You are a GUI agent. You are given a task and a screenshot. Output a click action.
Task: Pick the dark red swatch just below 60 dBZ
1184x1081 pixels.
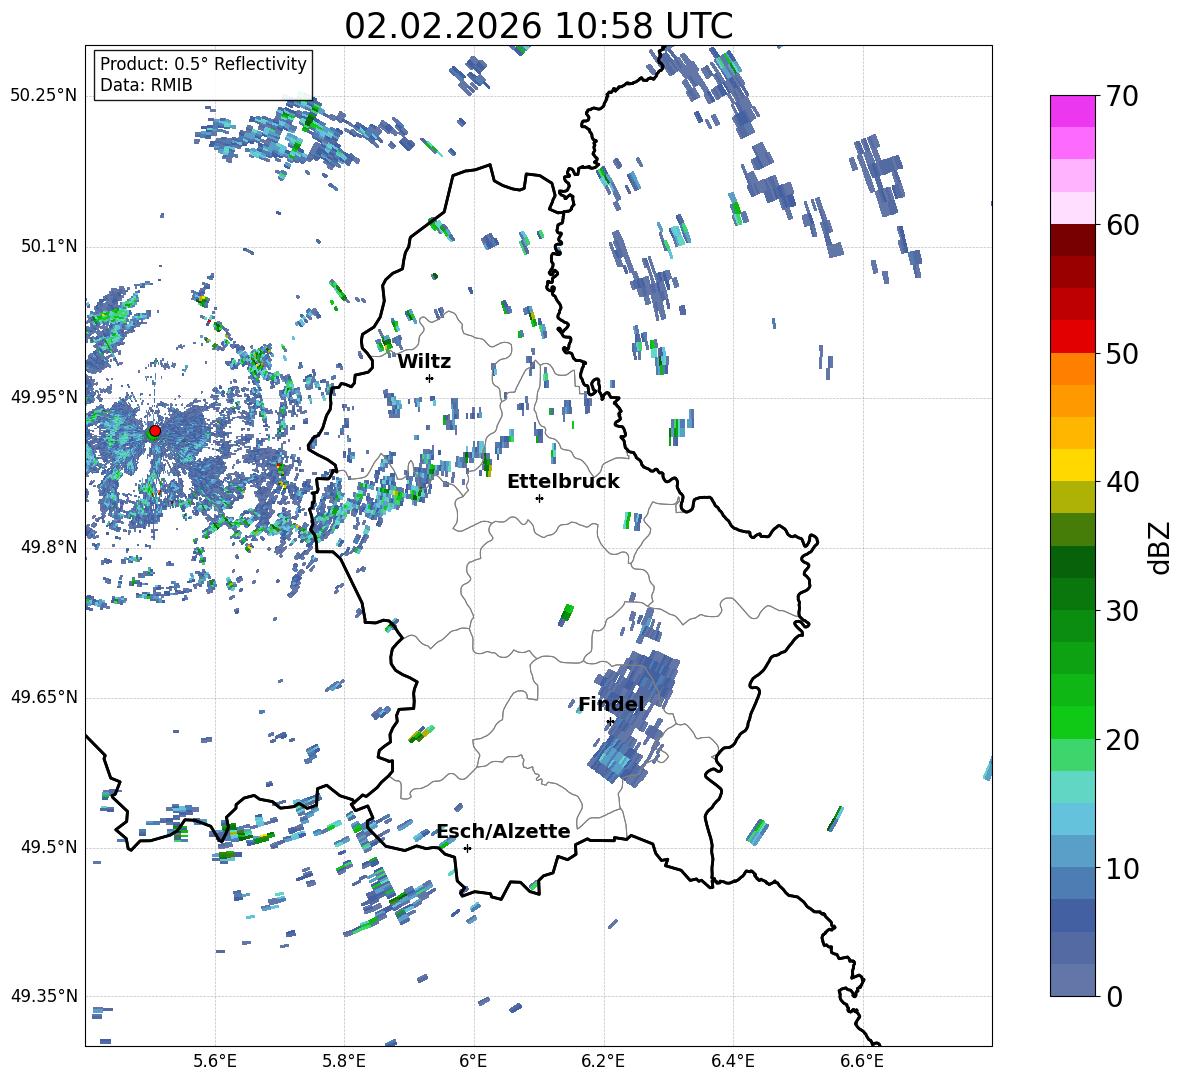tap(1073, 240)
